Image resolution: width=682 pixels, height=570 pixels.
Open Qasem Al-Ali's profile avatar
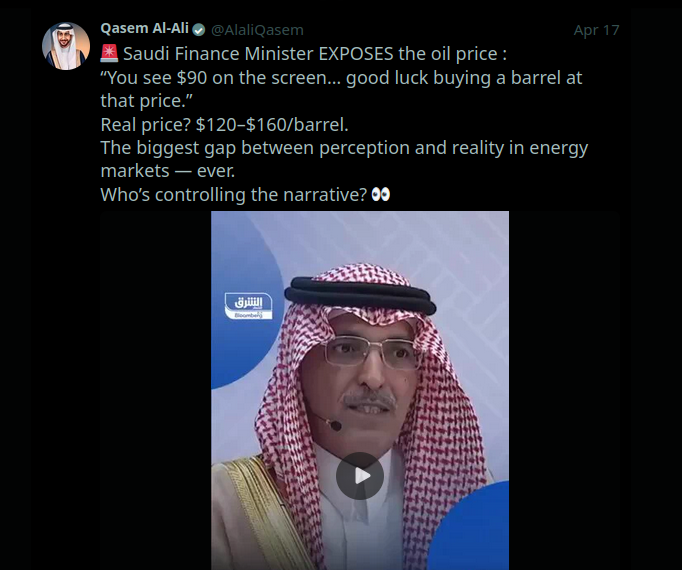coord(66,46)
